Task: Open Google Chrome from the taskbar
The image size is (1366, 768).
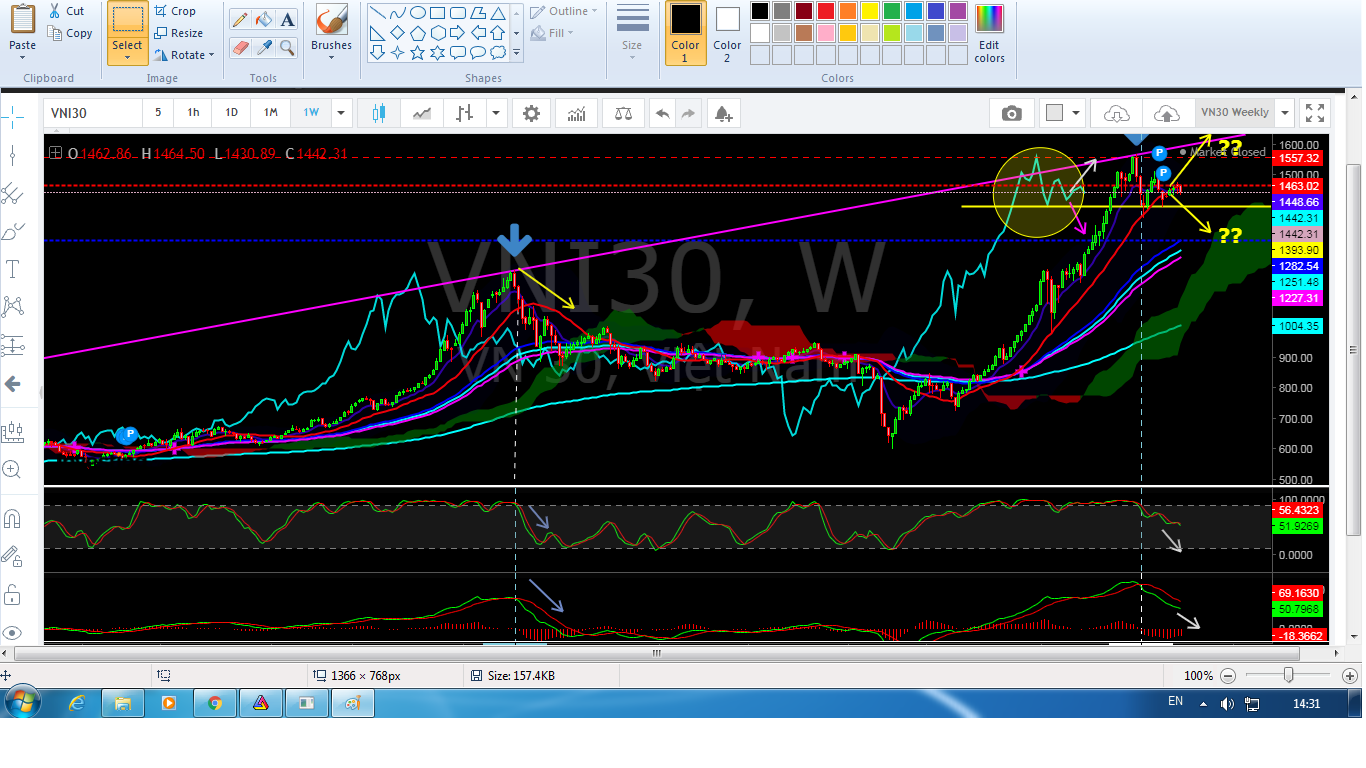Action: pos(214,703)
